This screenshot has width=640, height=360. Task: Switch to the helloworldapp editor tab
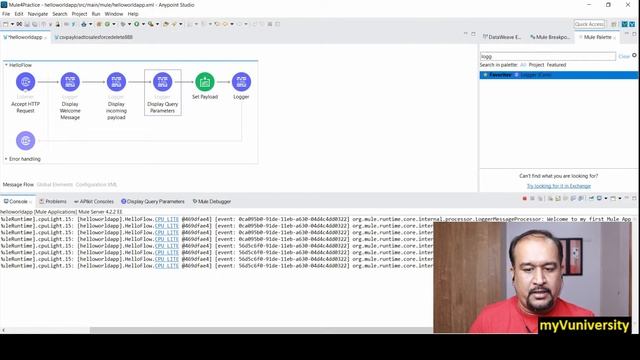(25, 37)
